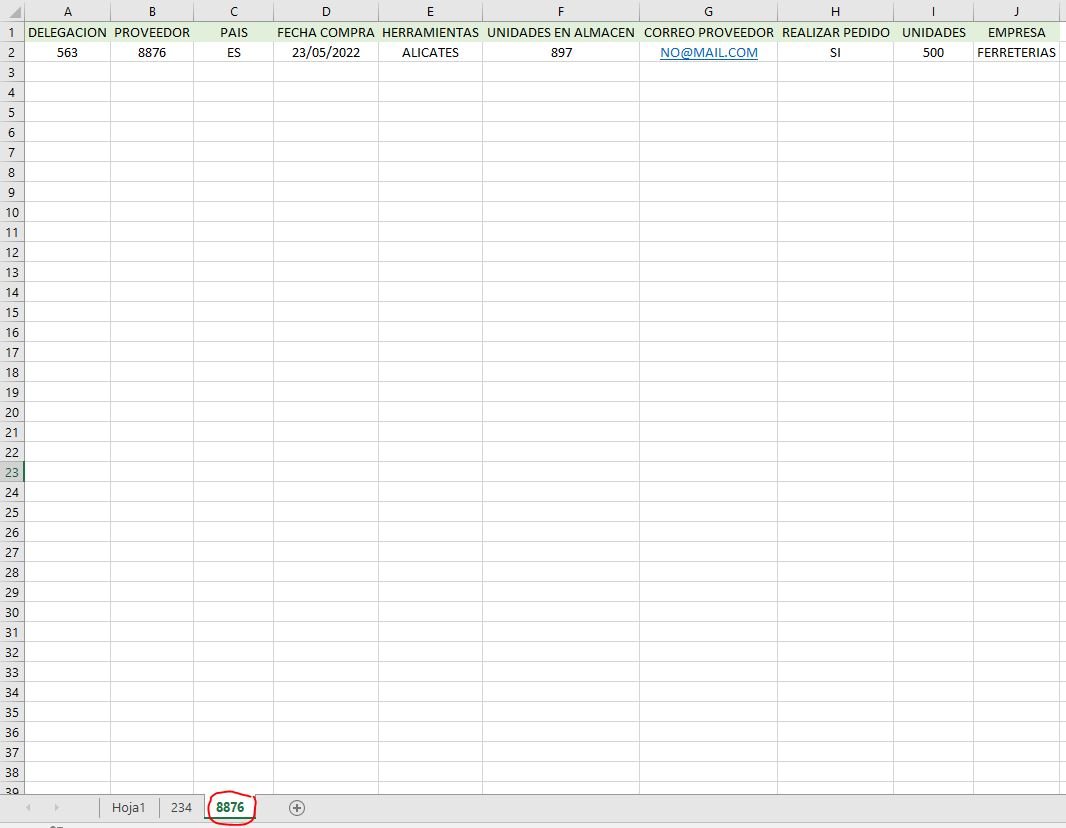This screenshot has height=828, width=1066.
Task: Select column B header
Action: point(152,12)
